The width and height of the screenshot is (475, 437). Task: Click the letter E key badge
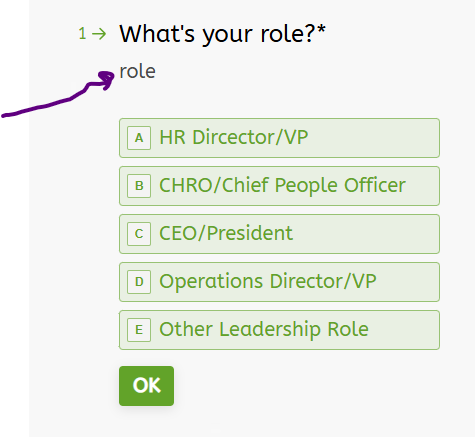pyautogui.click(x=139, y=330)
